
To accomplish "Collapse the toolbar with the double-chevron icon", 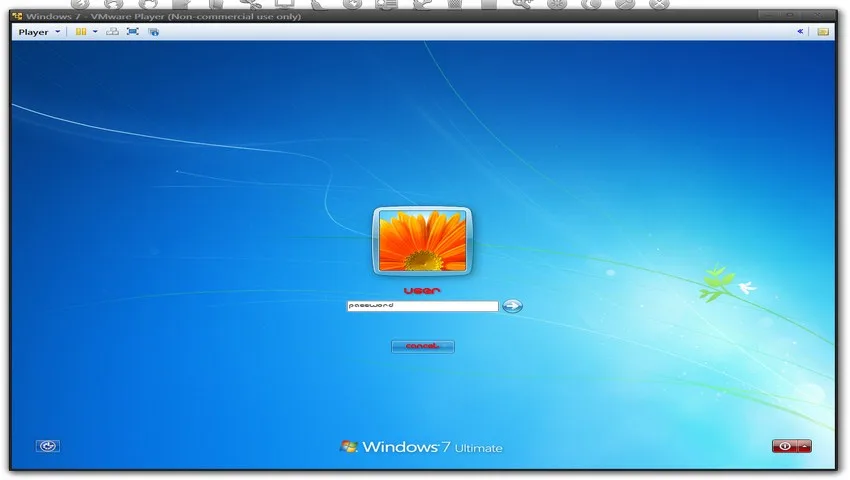I will [800, 31].
